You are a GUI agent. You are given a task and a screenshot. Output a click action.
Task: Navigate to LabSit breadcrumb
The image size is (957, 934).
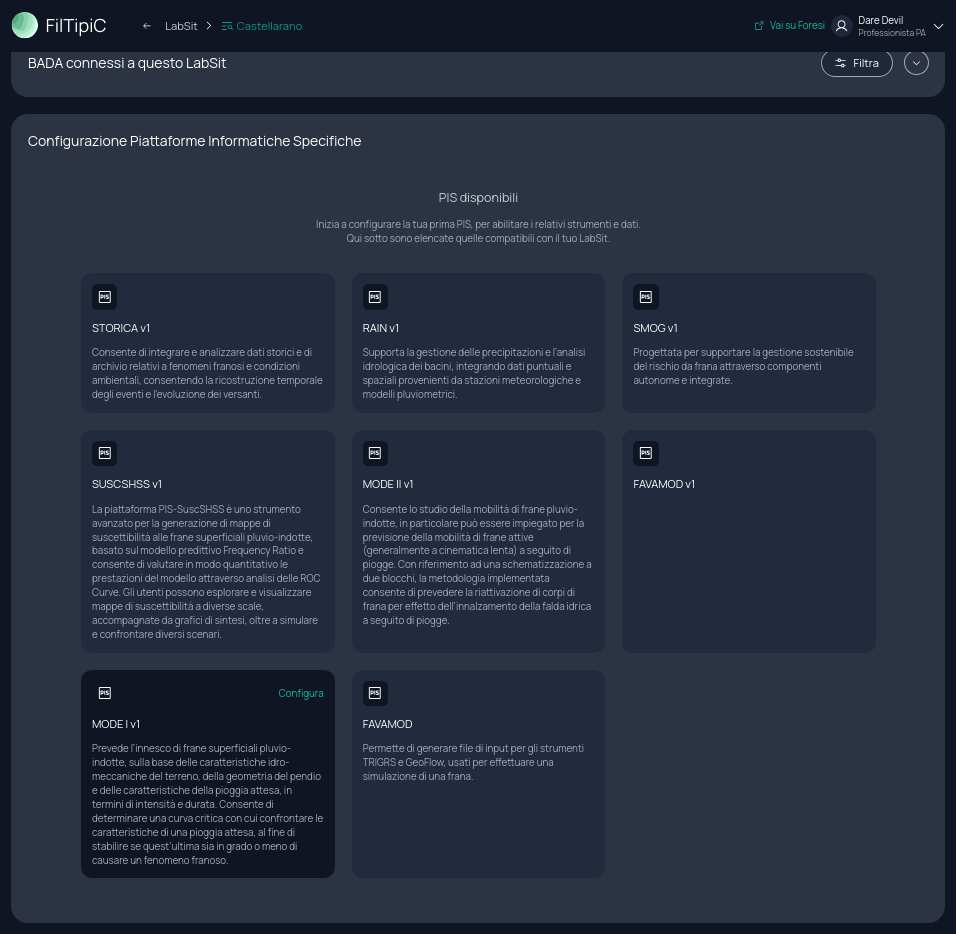[x=181, y=26]
